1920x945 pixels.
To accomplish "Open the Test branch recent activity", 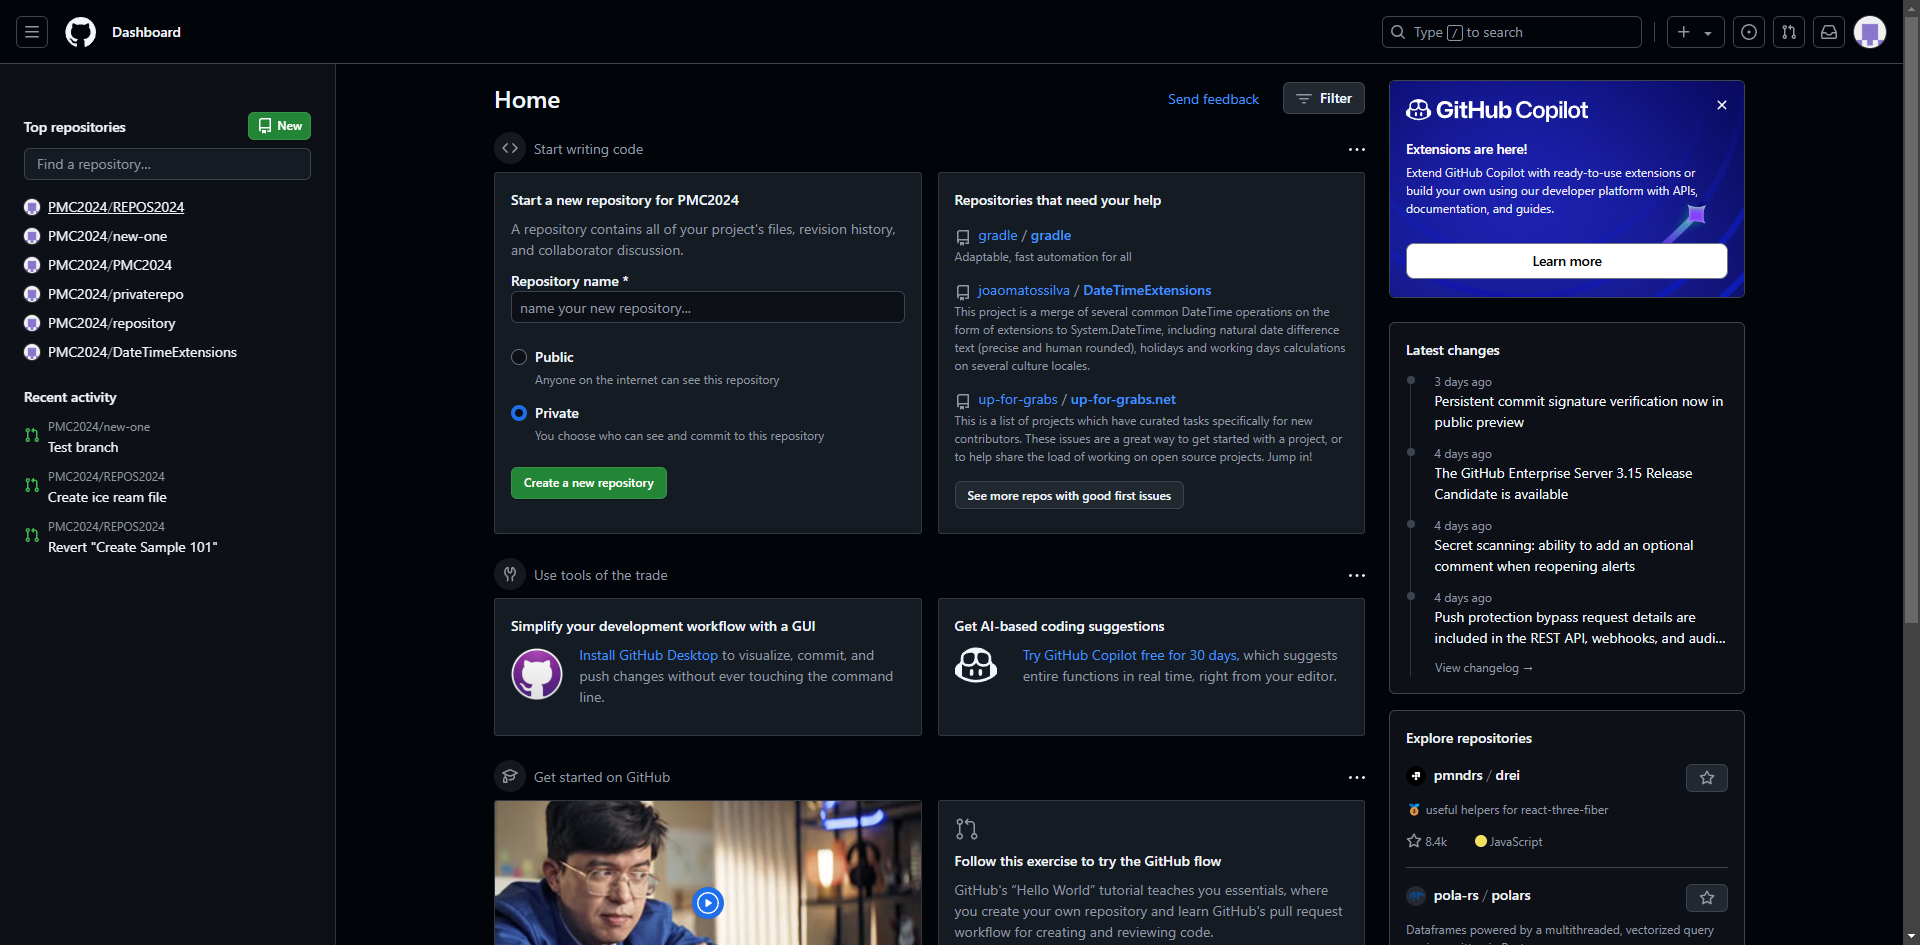I will pyautogui.click(x=83, y=447).
